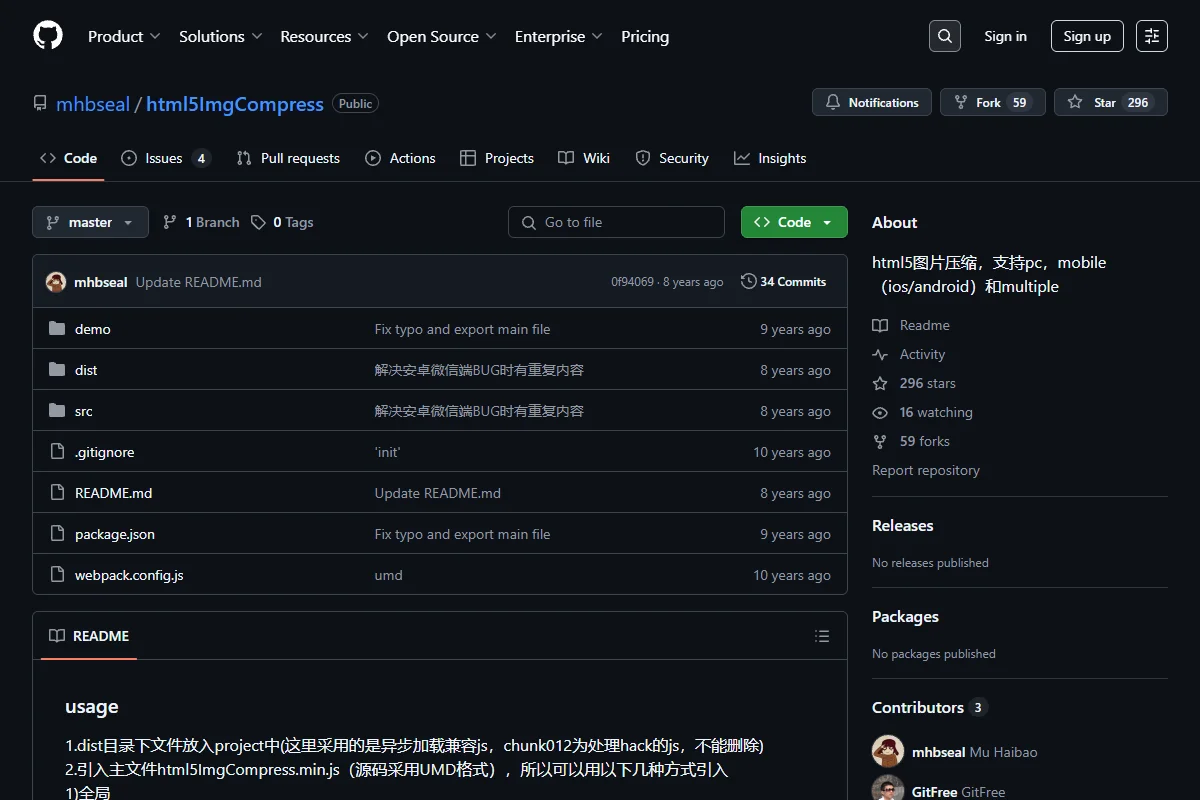
Task: Open the Packages section heading
Action: (x=905, y=617)
